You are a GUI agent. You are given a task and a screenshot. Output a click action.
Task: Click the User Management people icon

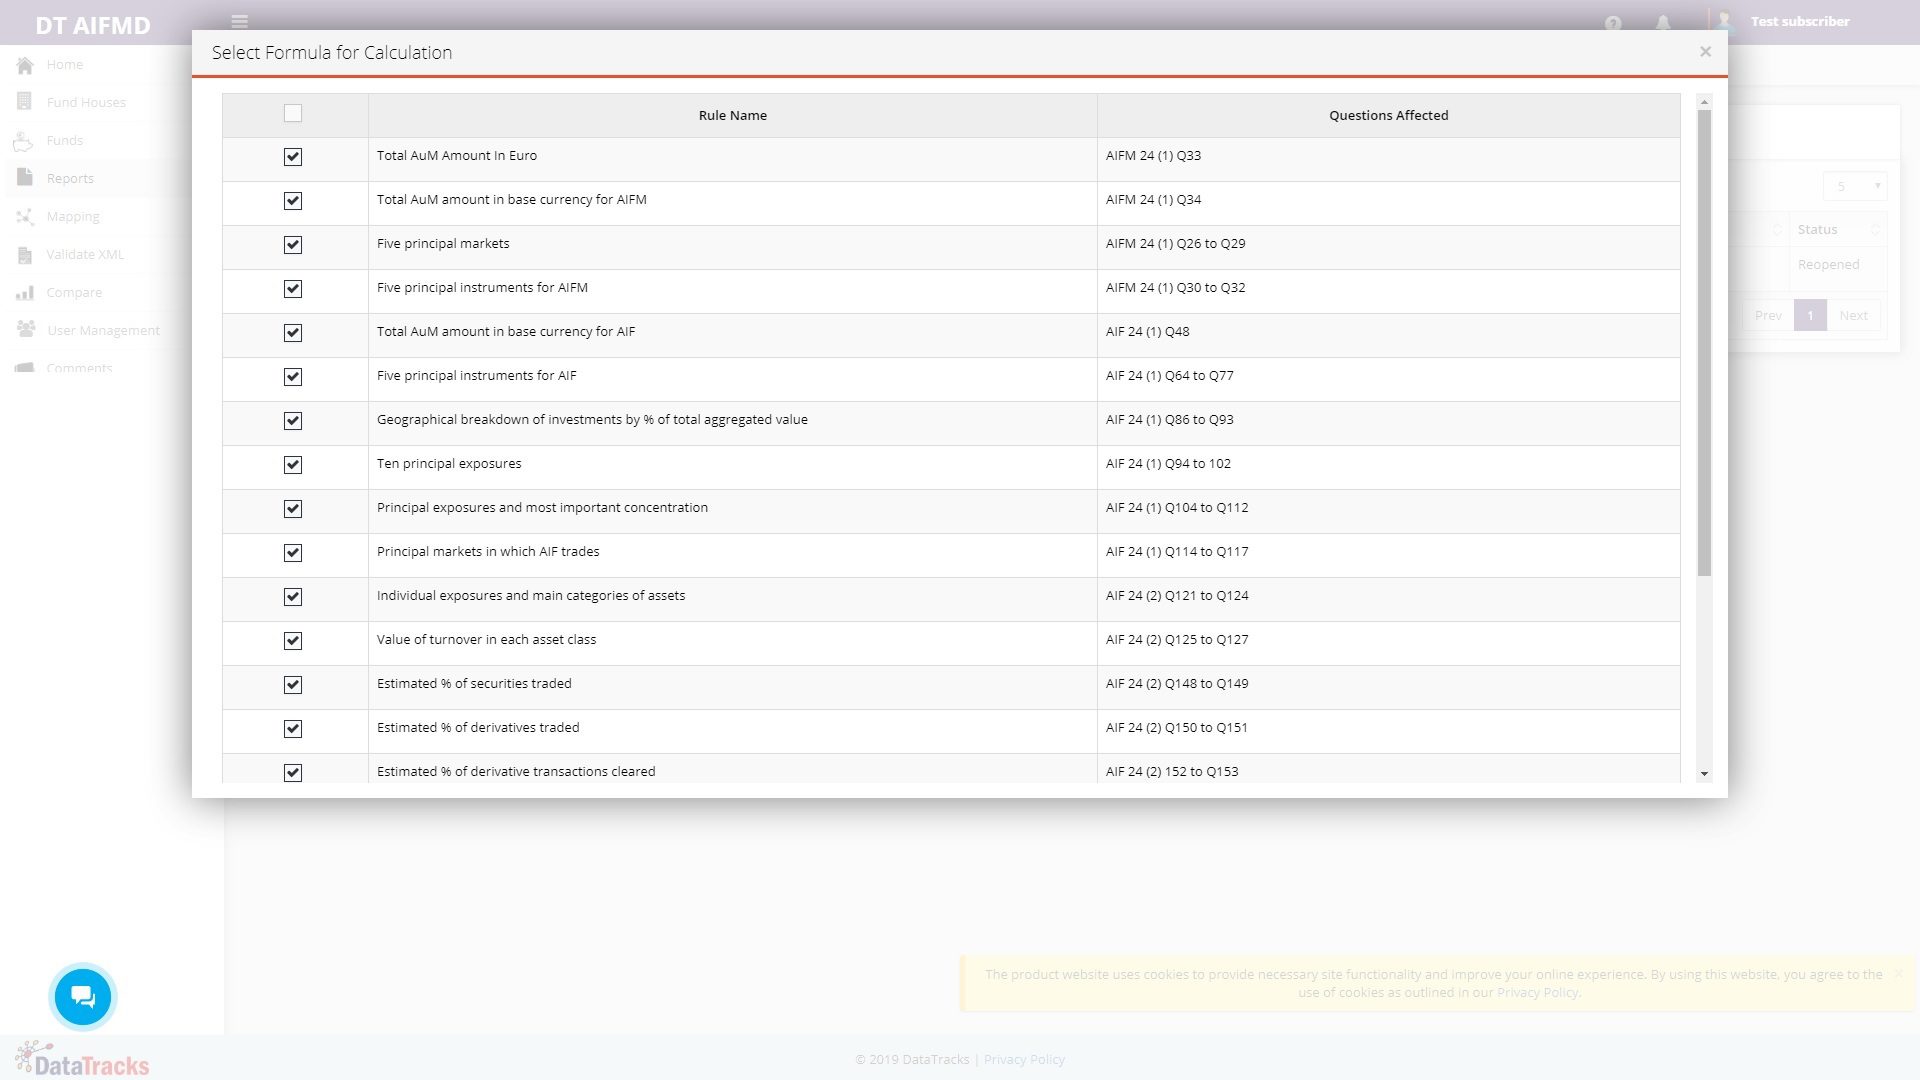pos(25,329)
